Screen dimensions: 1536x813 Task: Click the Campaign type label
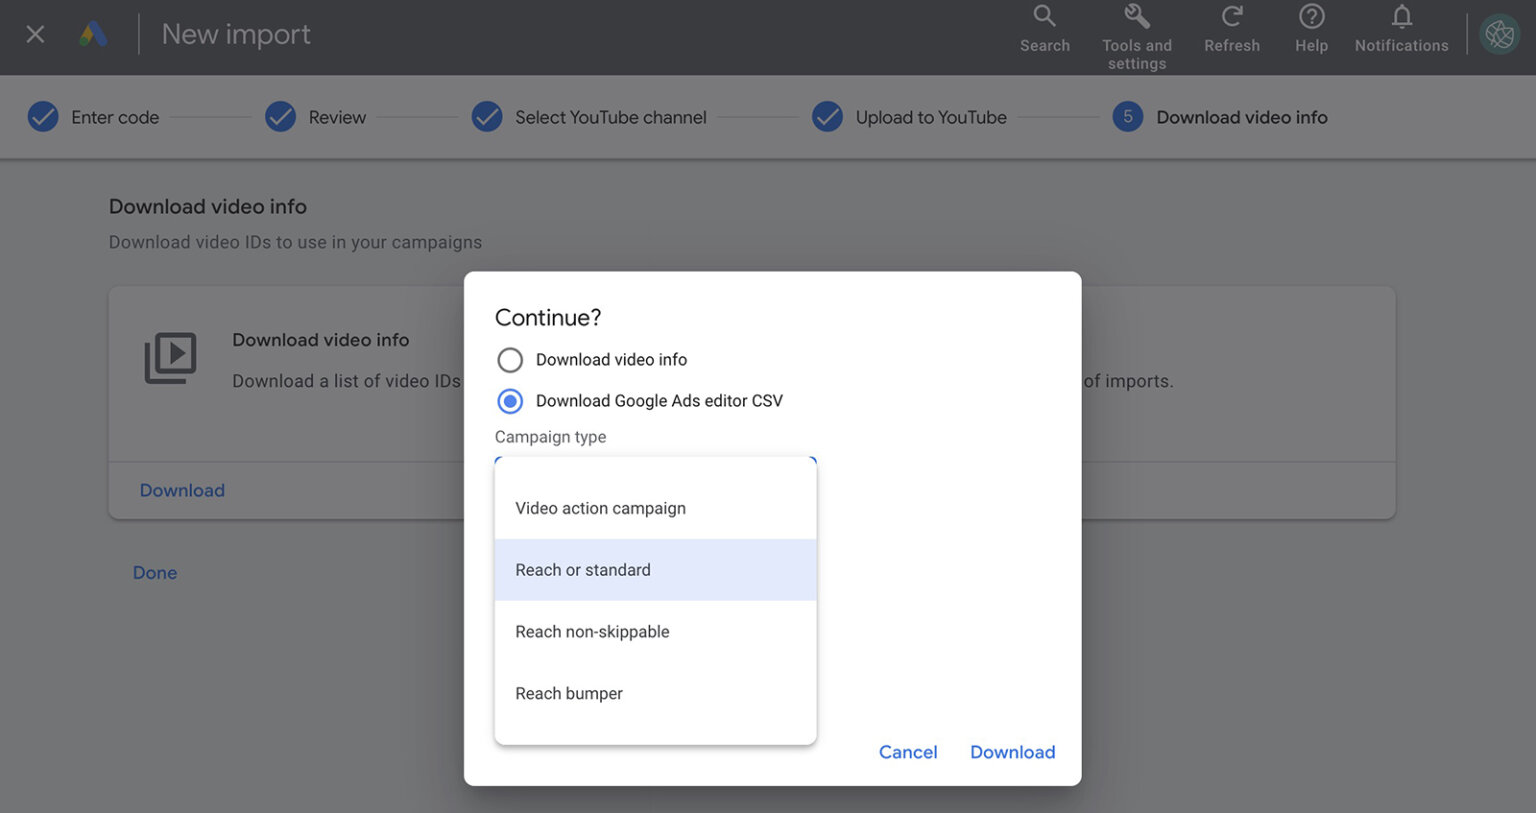click(550, 437)
